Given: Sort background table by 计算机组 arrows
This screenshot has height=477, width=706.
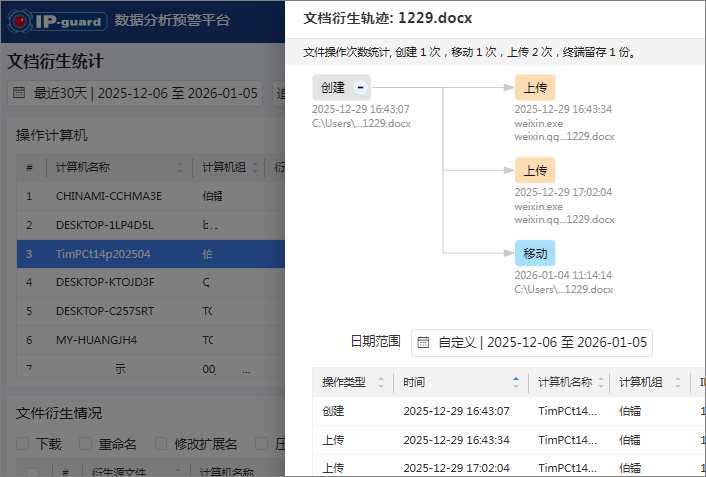Looking at the screenshot, I should coord(255,168).
